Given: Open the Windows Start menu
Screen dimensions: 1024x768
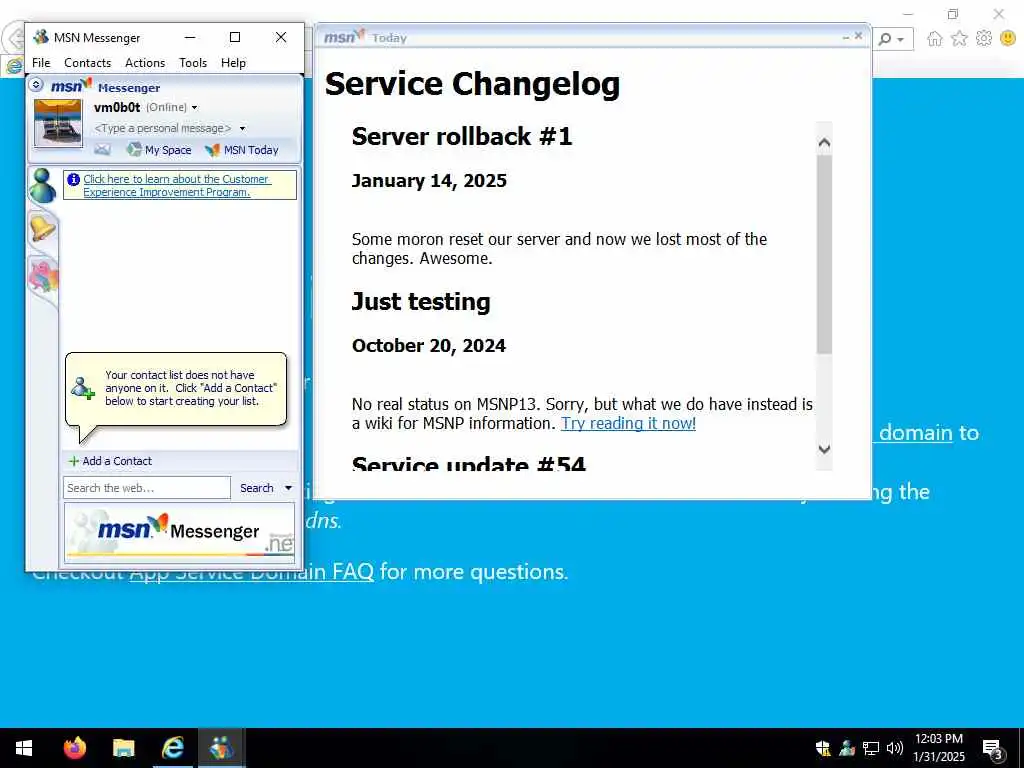Looking at the screenshot, I should tap(24, 748).
